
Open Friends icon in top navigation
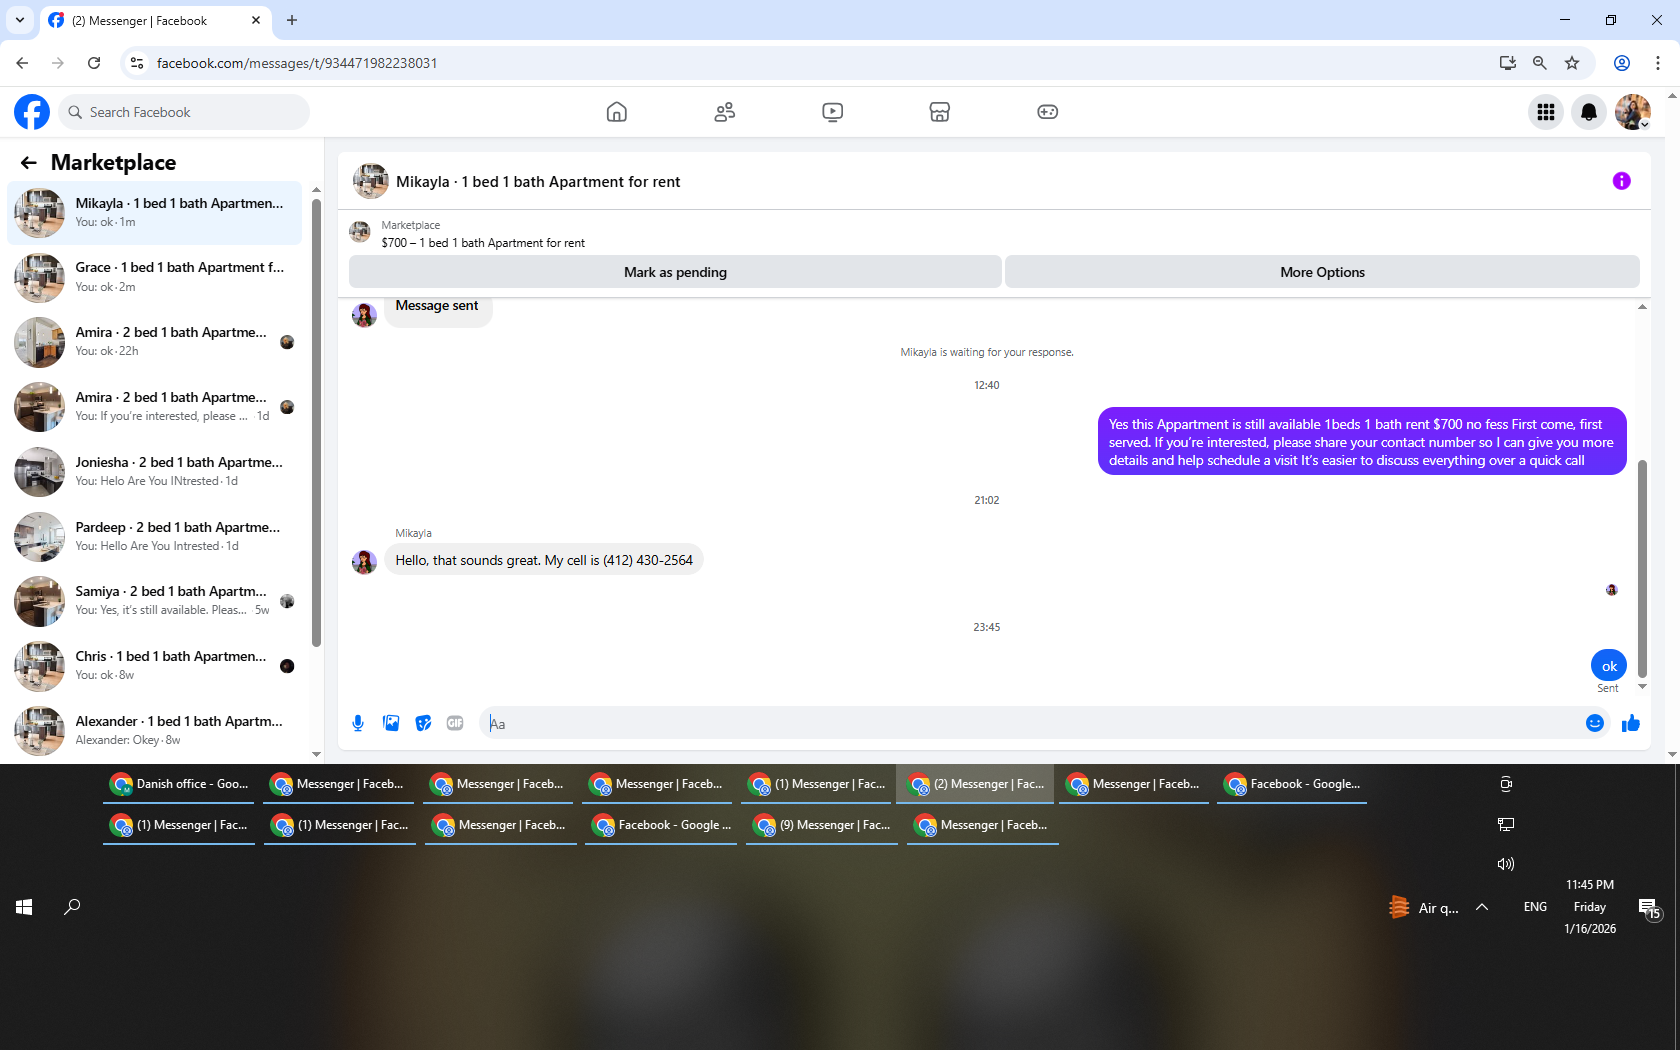coord(725,112)
